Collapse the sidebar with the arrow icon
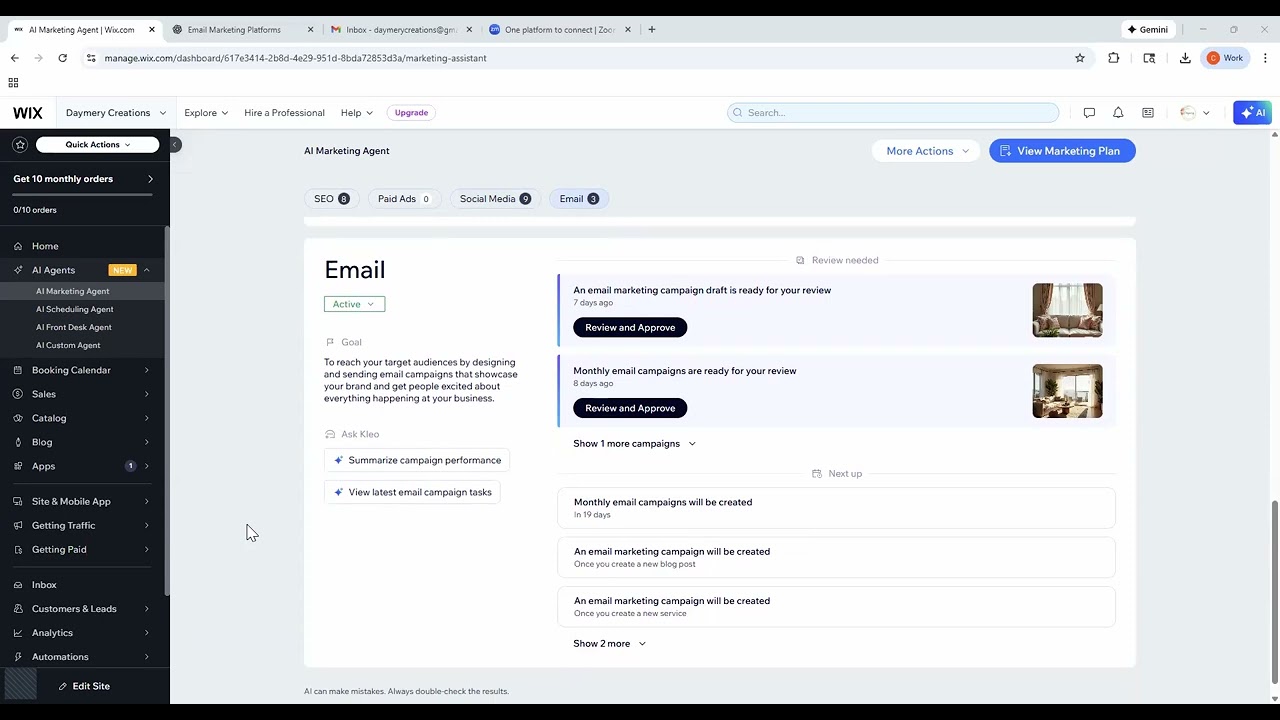Viewport: 1280px width, 720px height. [x=174, y=145]
